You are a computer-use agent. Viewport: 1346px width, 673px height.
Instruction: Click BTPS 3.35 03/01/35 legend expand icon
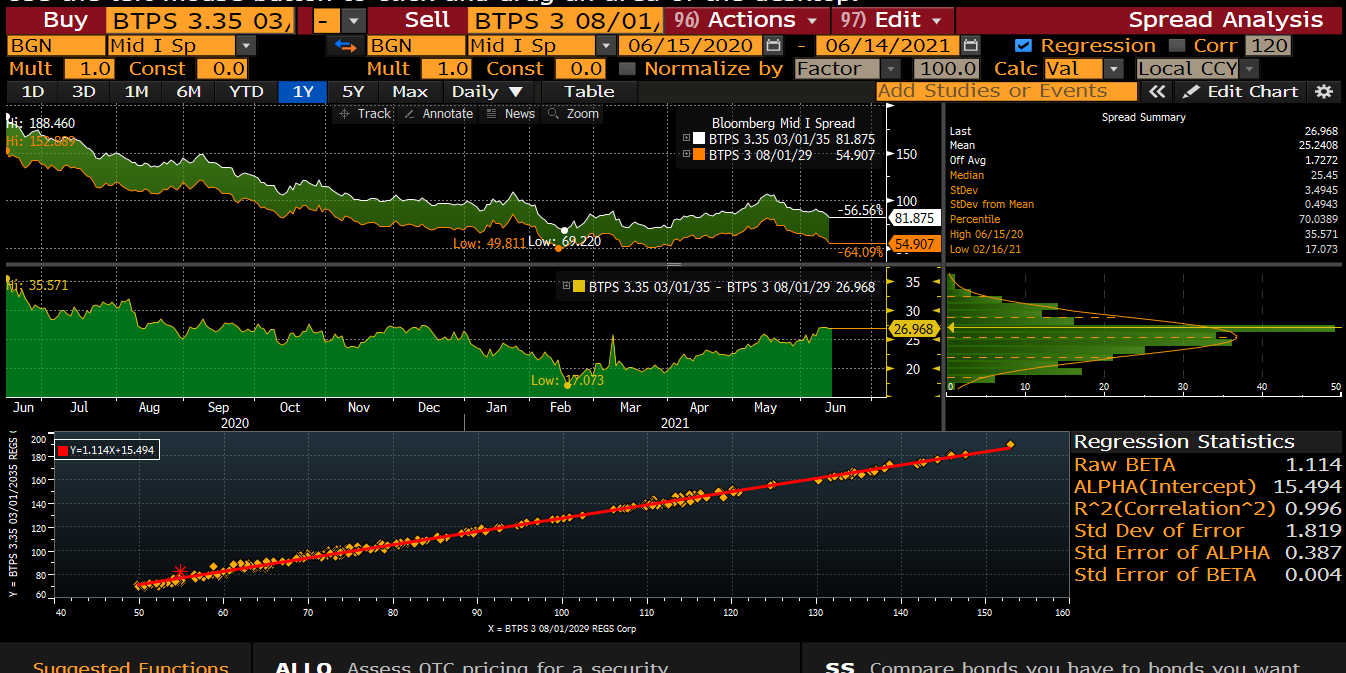pos(686,139)
